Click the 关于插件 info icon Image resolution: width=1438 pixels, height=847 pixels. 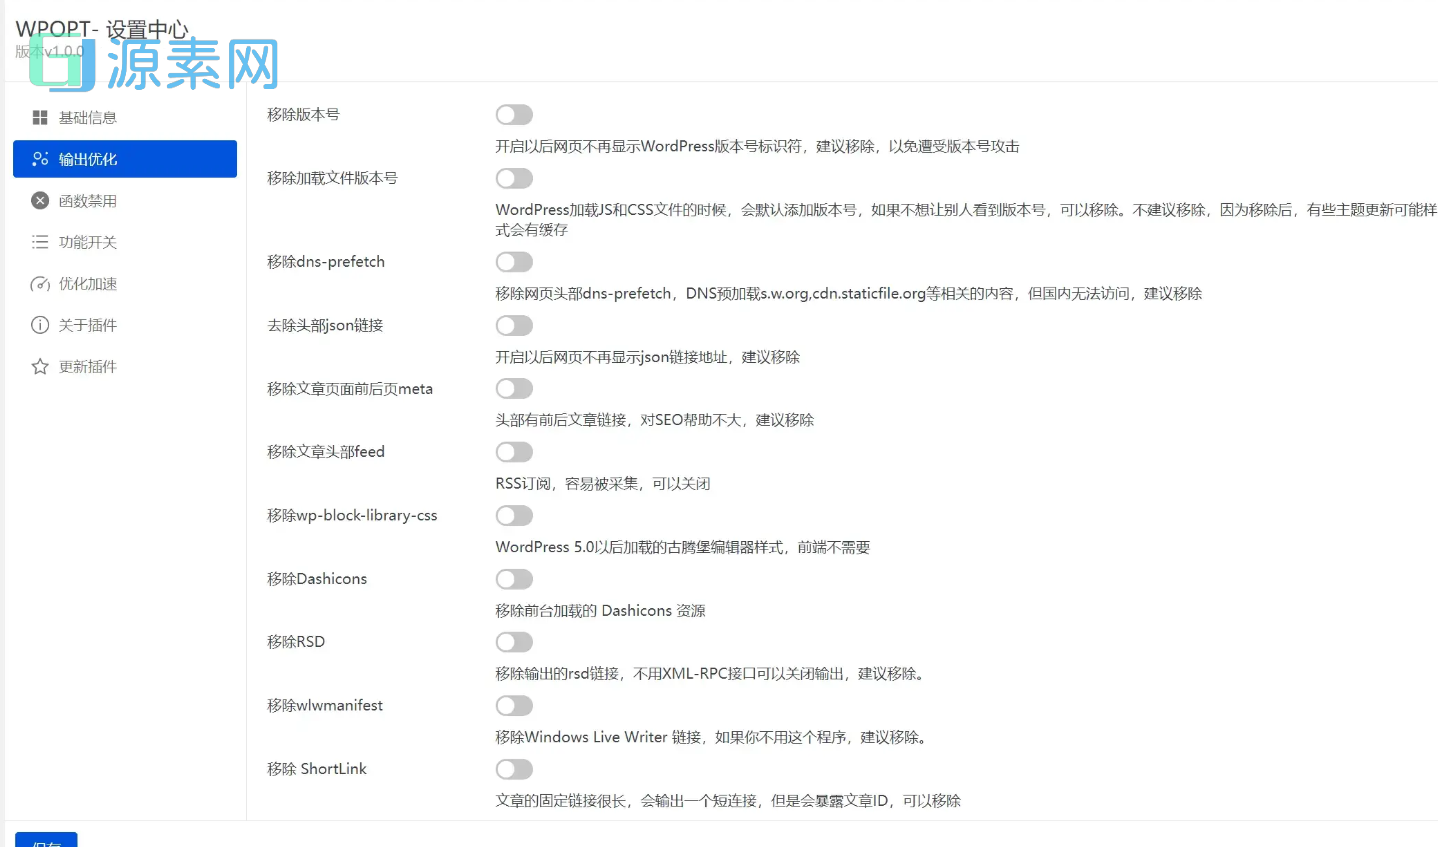38,324
